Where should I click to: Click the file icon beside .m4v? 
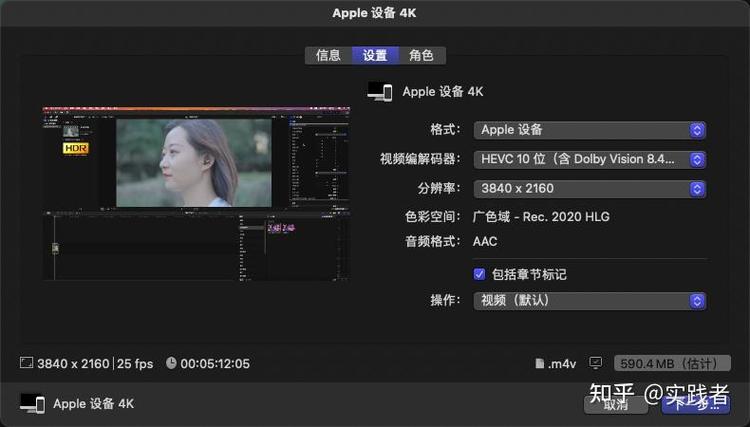click(x=540, y=363)
